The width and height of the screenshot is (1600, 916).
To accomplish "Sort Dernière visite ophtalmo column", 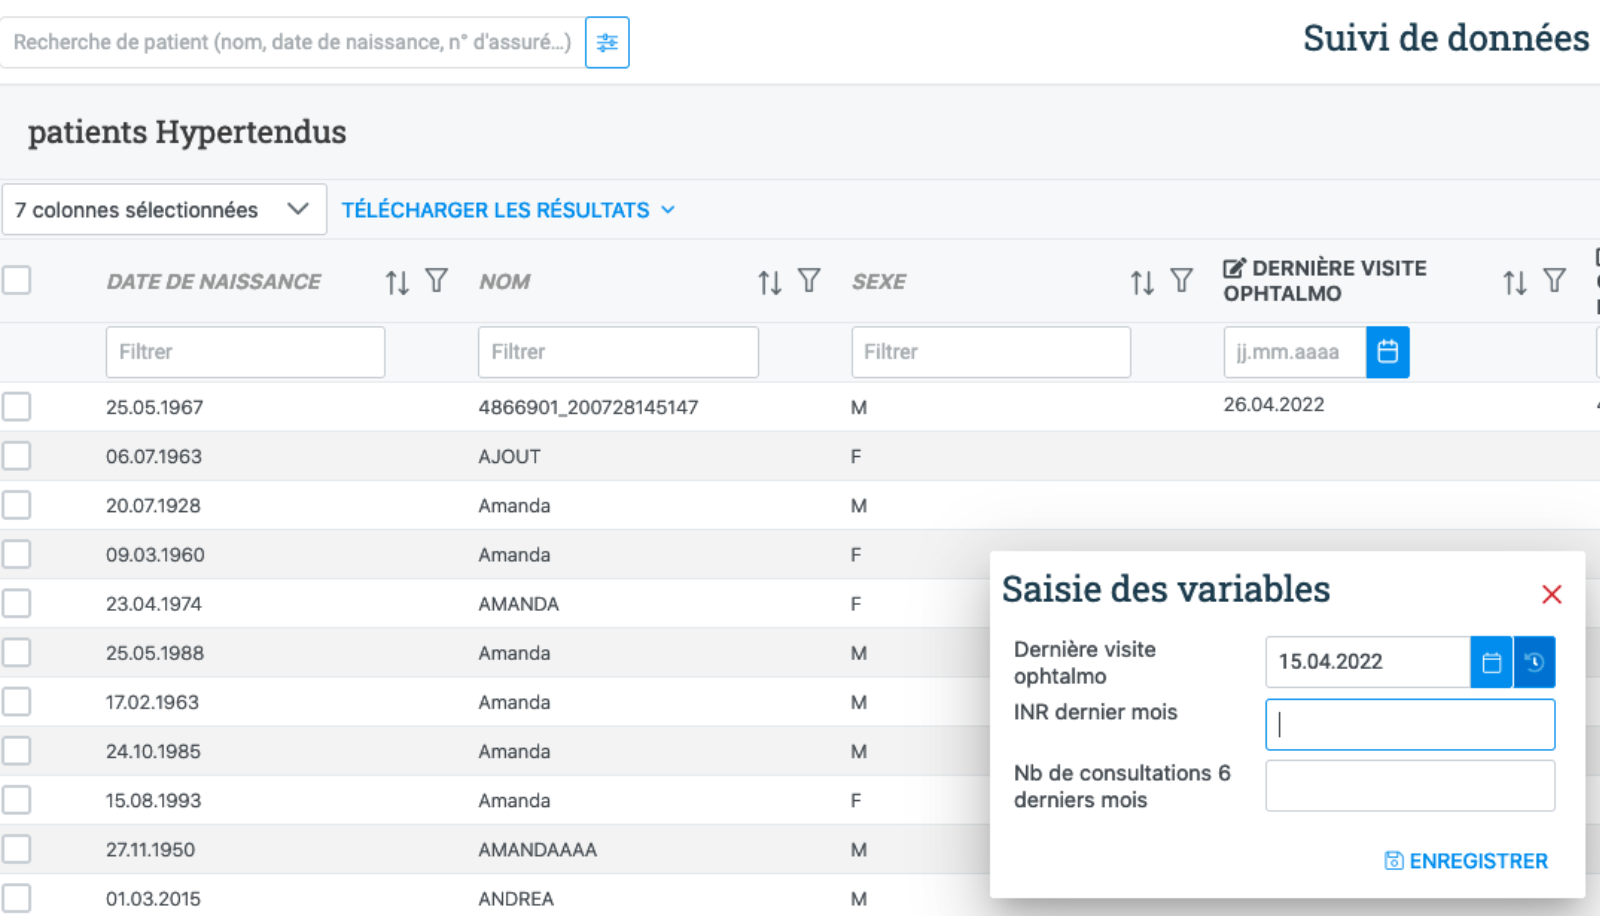I will (x=1515, y=282).
